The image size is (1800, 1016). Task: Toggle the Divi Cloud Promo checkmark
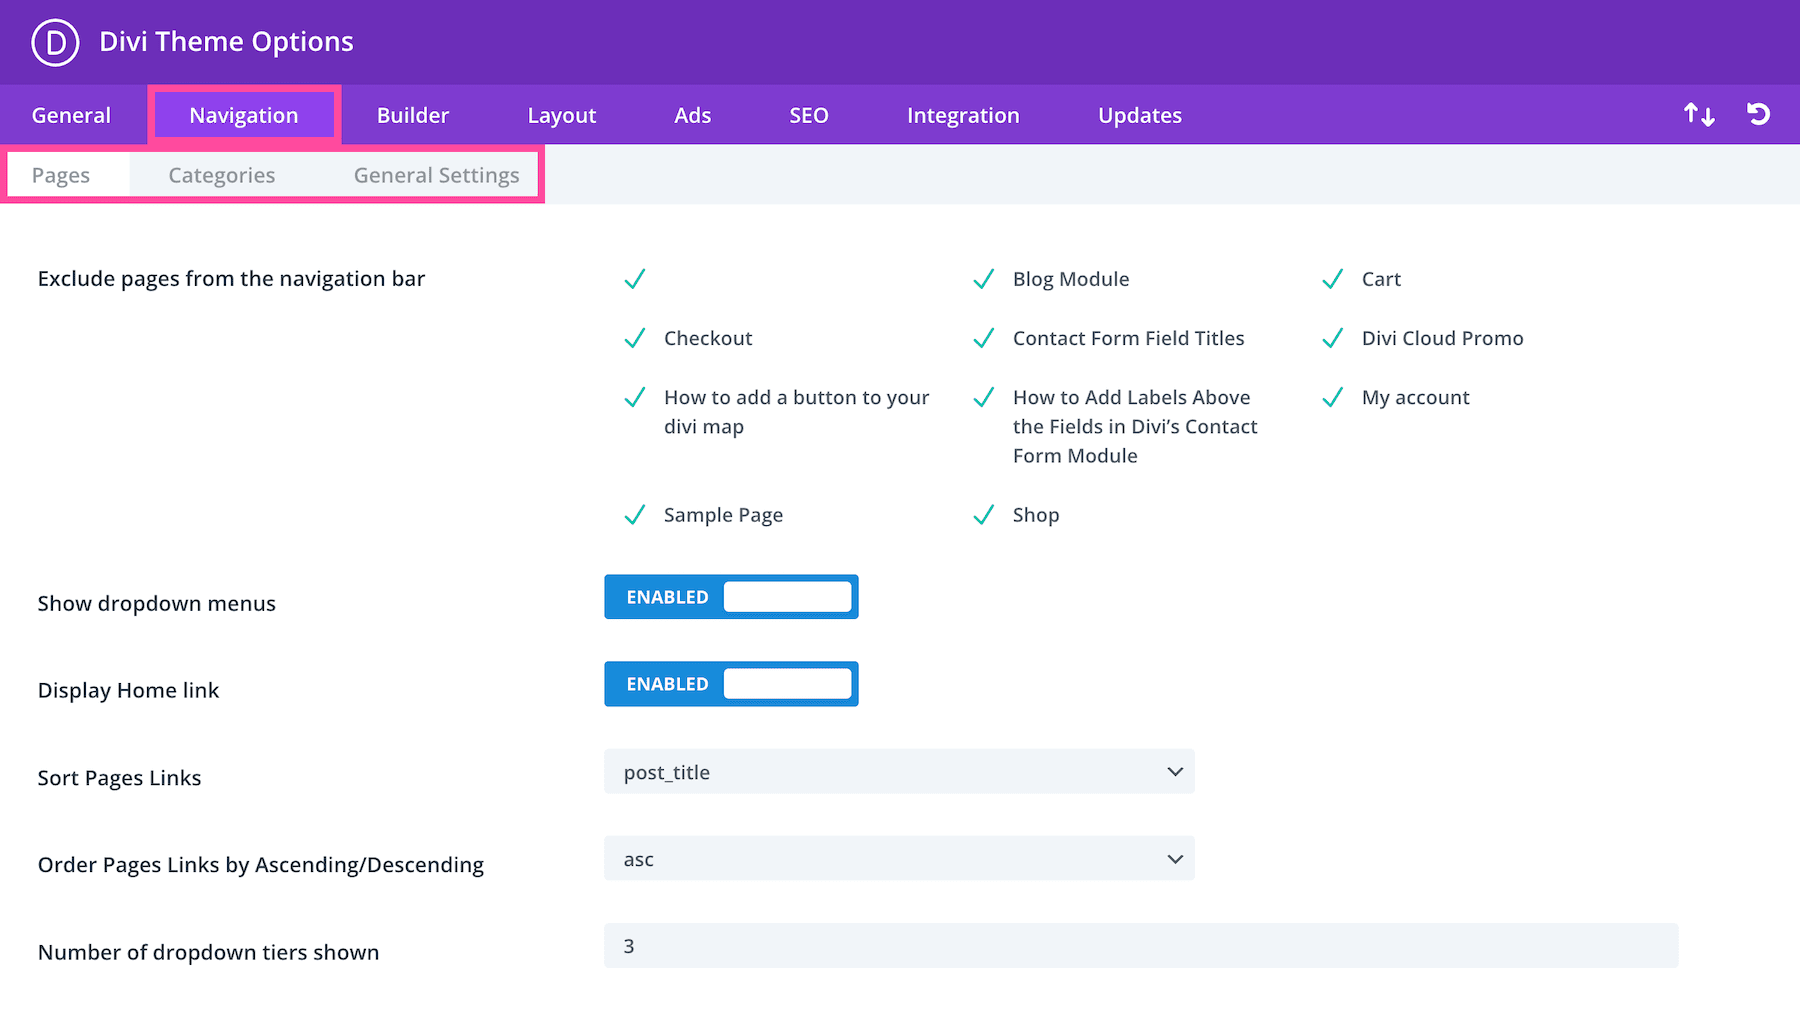coord(1332,339)
